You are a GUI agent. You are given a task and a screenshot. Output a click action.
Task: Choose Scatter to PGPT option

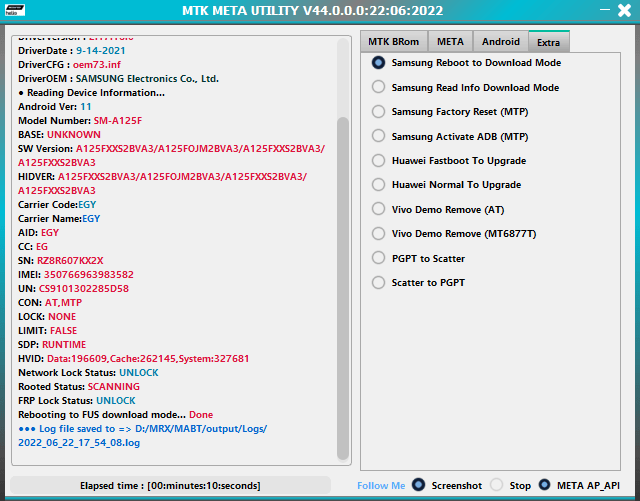[x=418, y=283]
